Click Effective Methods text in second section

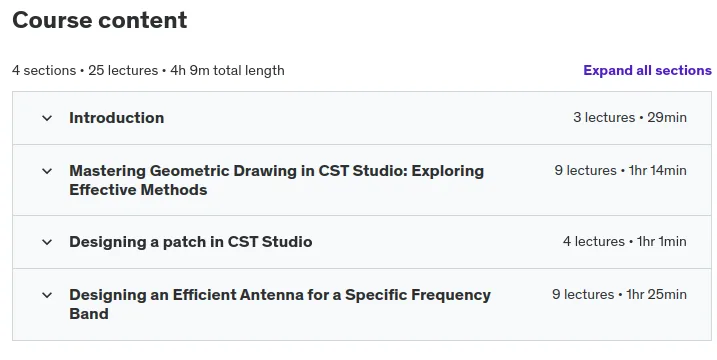coord(138,190)
